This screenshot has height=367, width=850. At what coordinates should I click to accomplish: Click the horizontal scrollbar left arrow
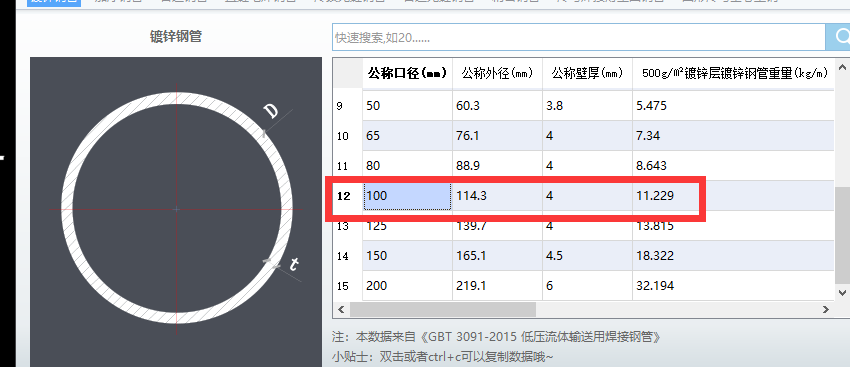[342, 310]
